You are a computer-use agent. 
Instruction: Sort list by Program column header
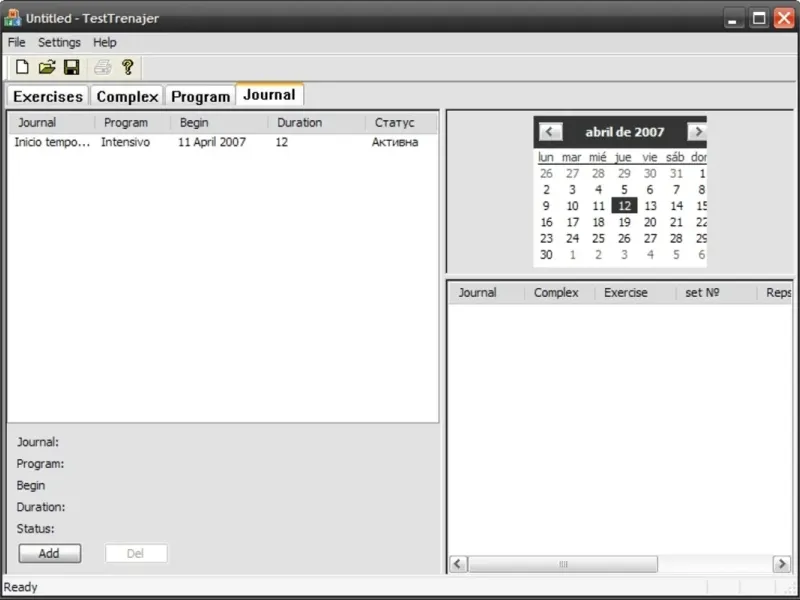point(133,123)
